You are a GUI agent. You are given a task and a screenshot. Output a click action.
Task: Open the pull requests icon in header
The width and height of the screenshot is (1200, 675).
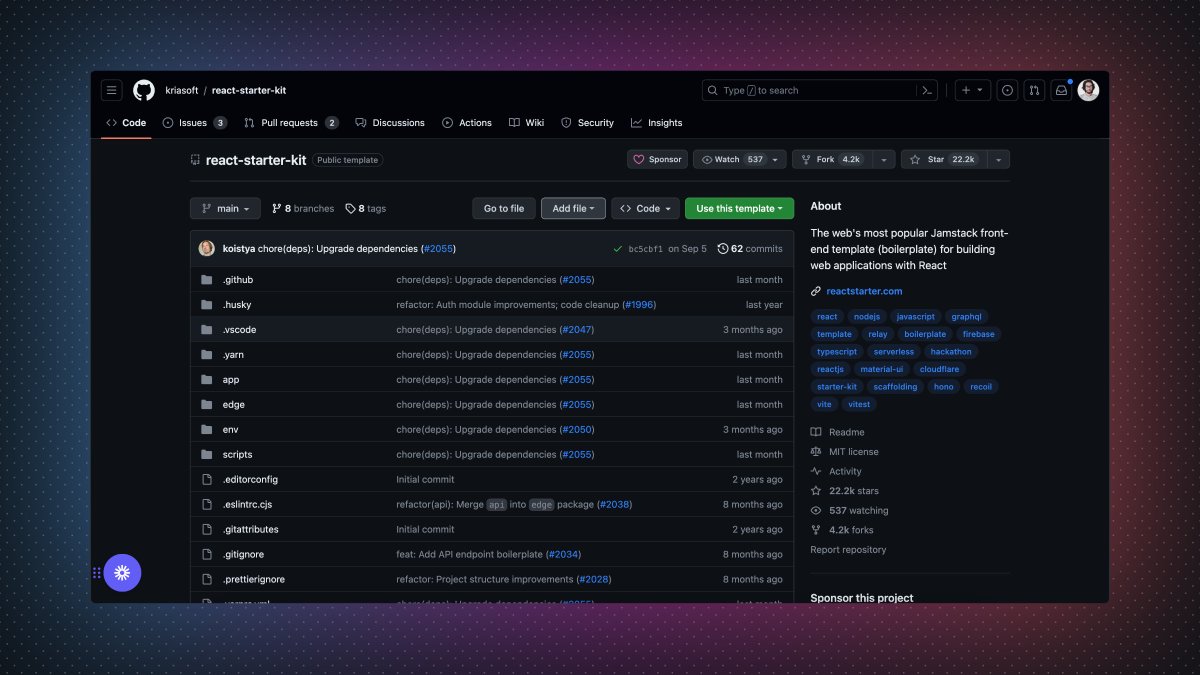1035,90
